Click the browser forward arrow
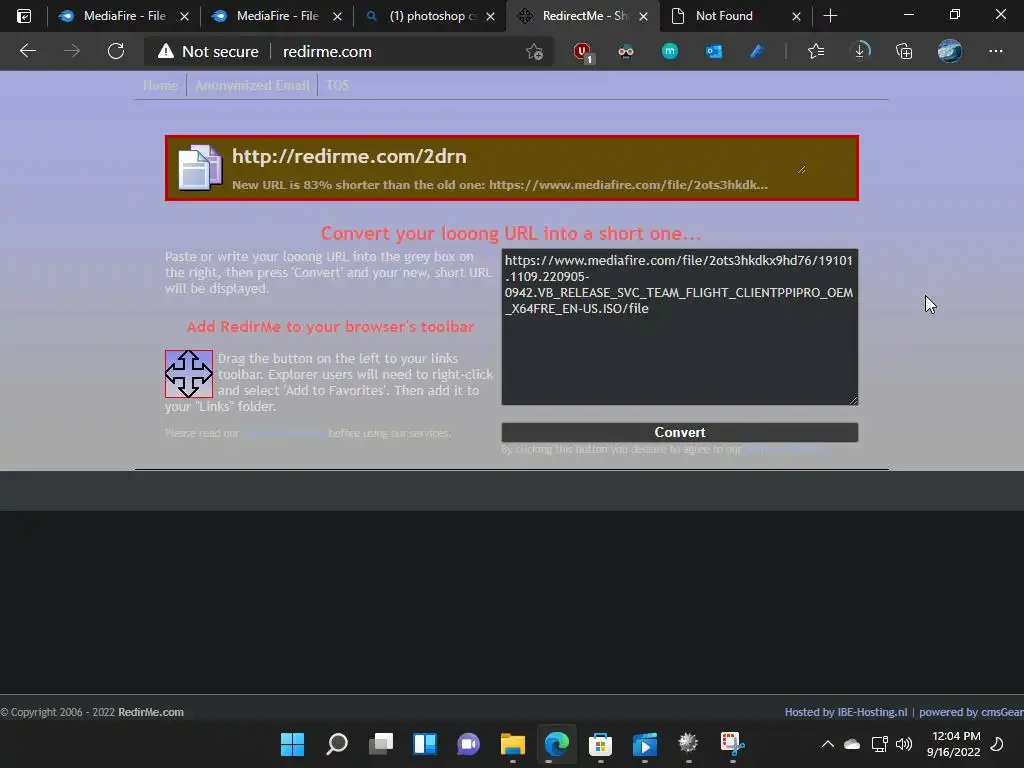1024x768 pixels. coord(72,51)
